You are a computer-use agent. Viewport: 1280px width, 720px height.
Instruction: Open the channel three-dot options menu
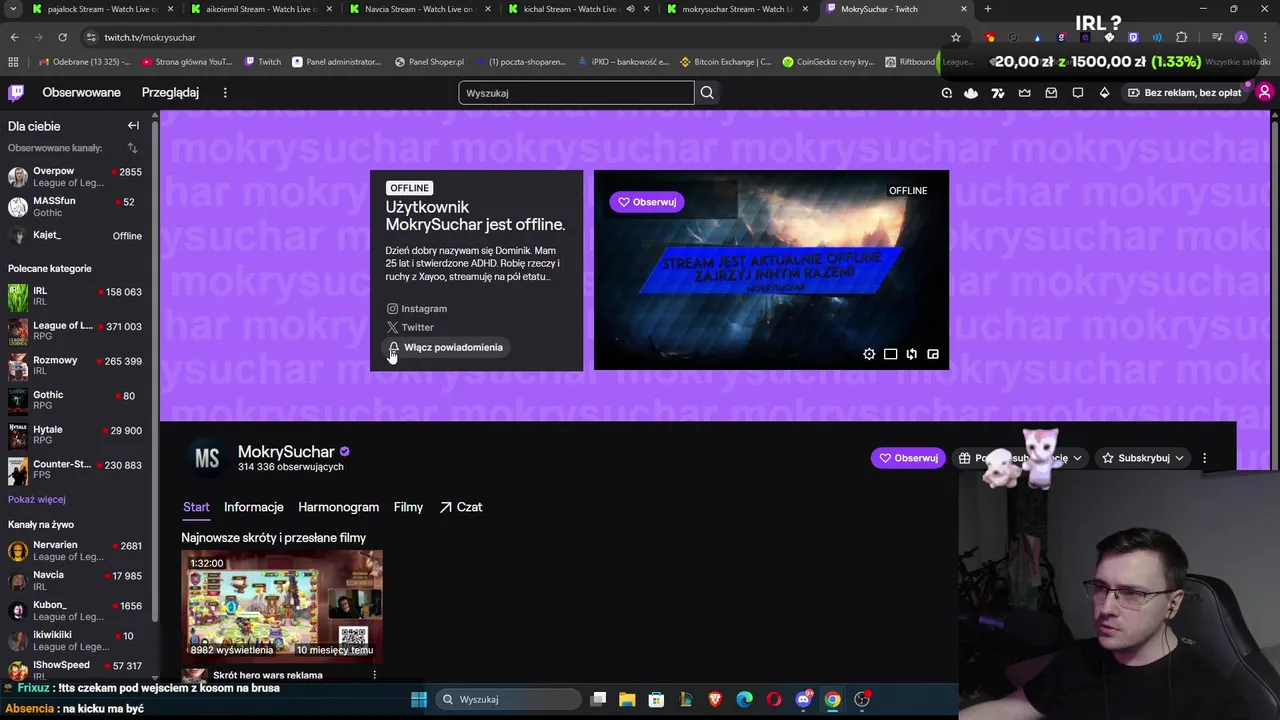pyautogui.click(x=1204, y=458)
